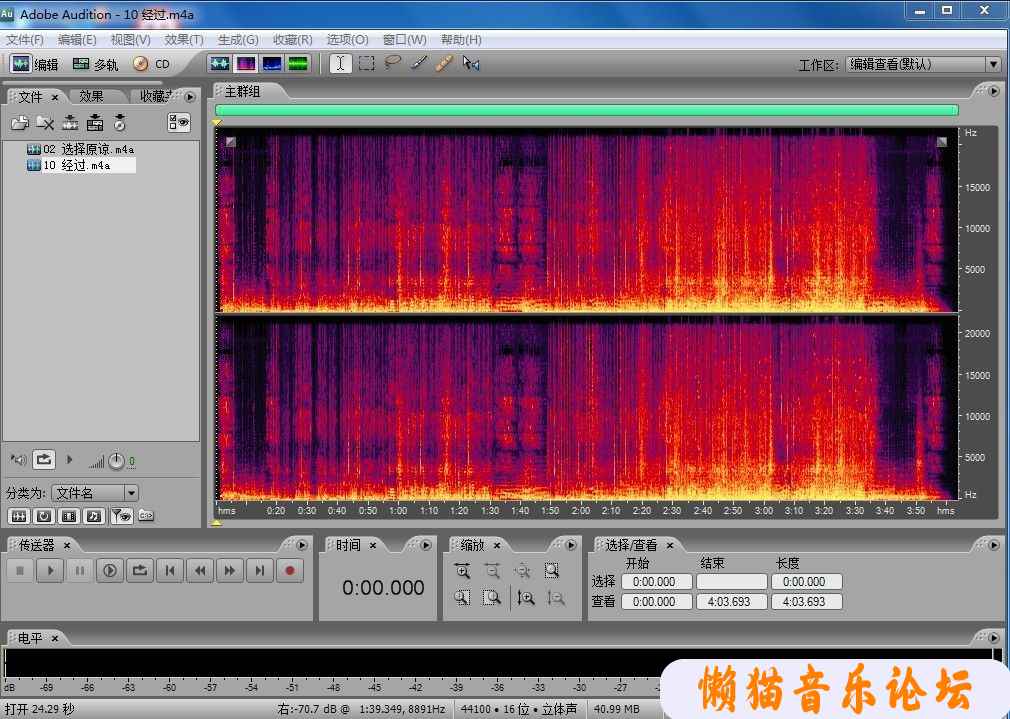This screenshot has height=719, width=1010.
Task: Click the Close File icon in Files panel
Action: point(45,122)
